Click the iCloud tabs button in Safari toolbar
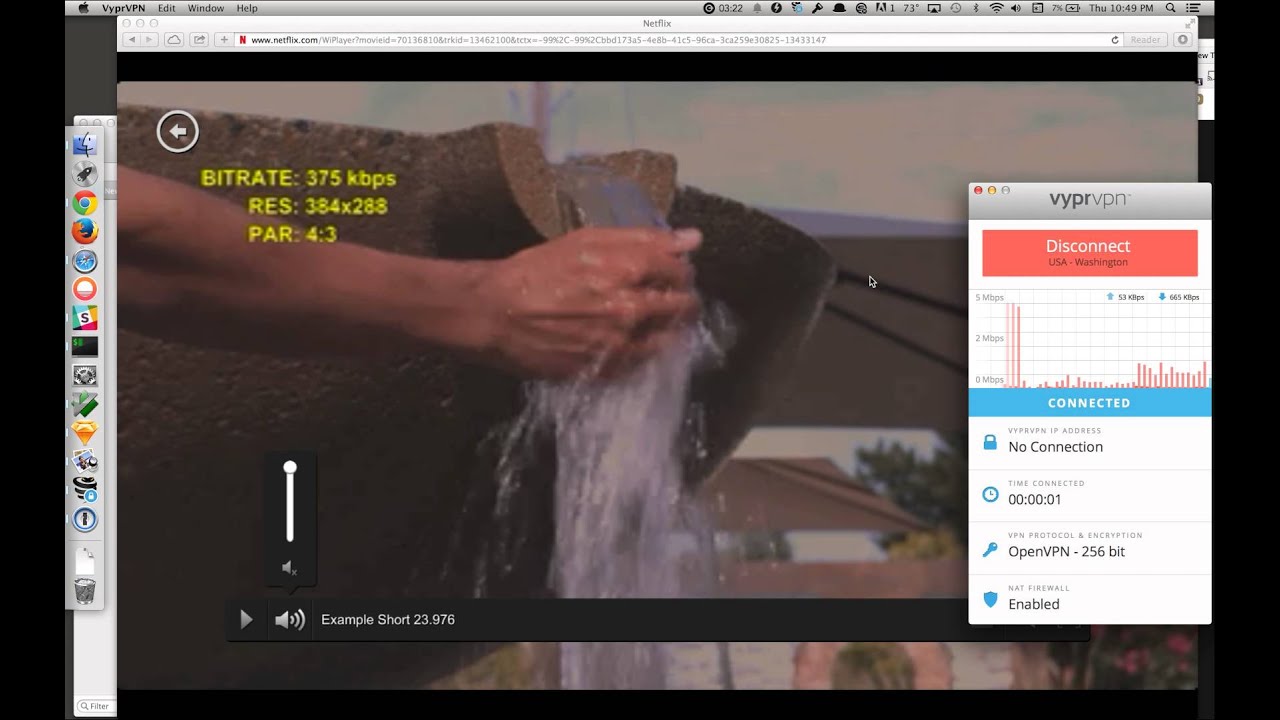This screenshot has width=1280, height=720. [x=174, y=40]
